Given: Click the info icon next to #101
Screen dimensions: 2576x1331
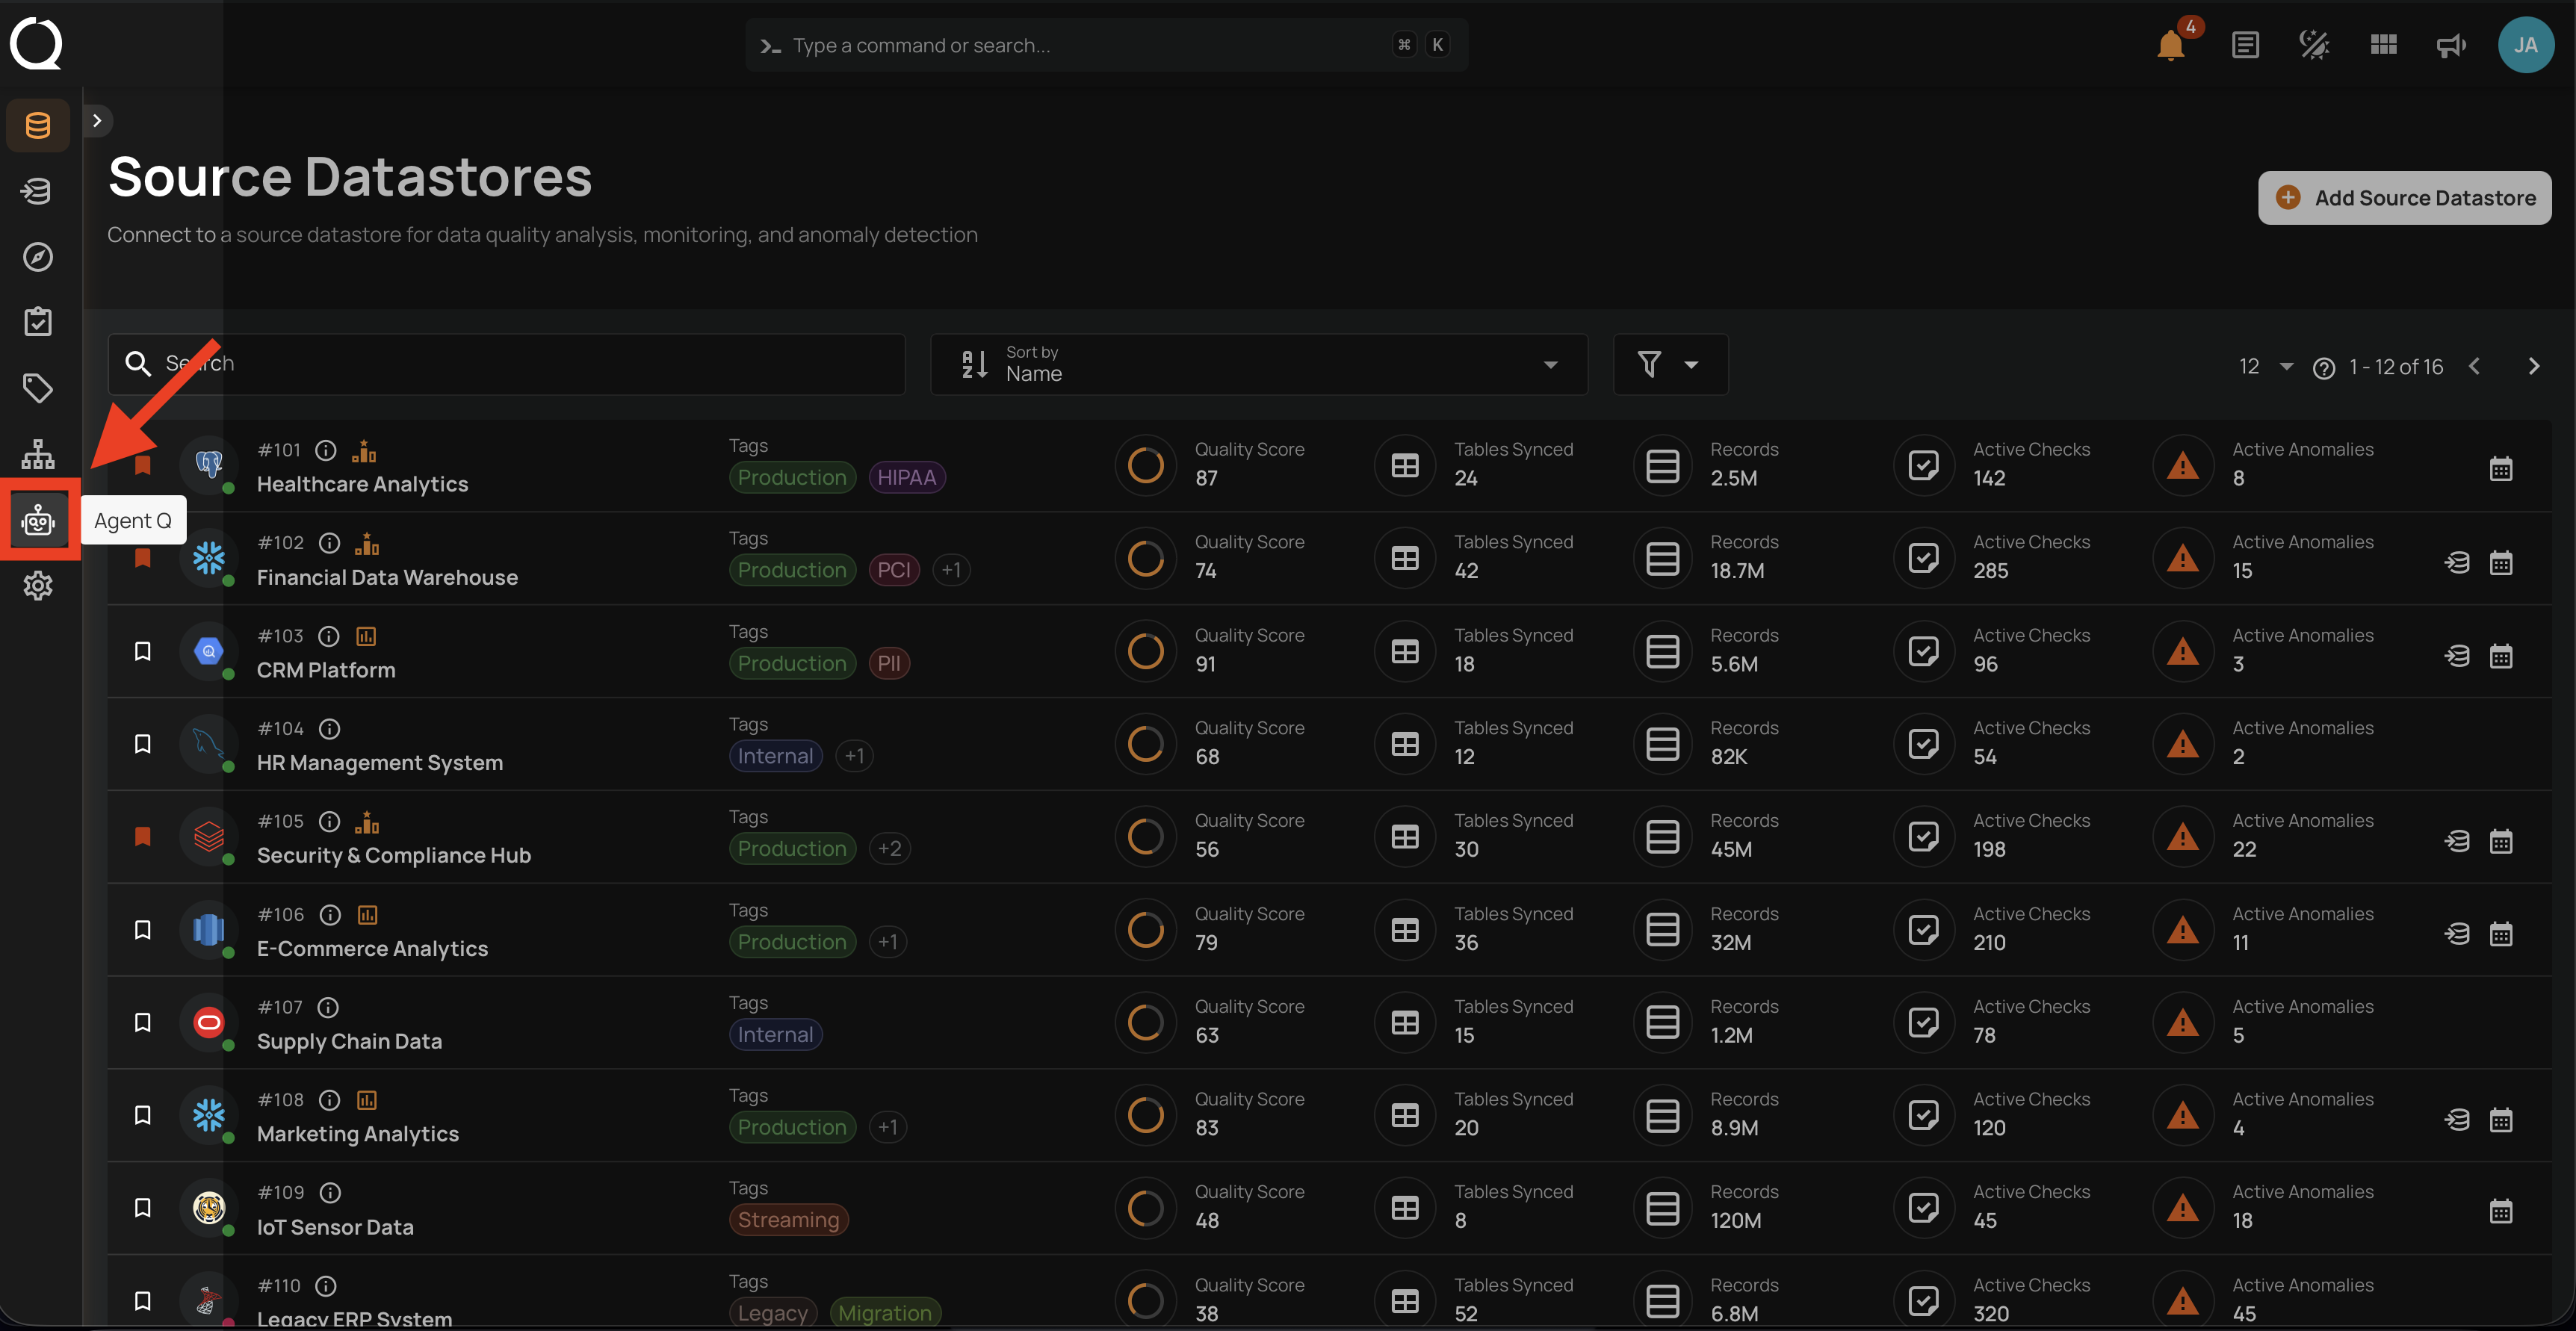Looking at the screenshot, I should (326, 450).
